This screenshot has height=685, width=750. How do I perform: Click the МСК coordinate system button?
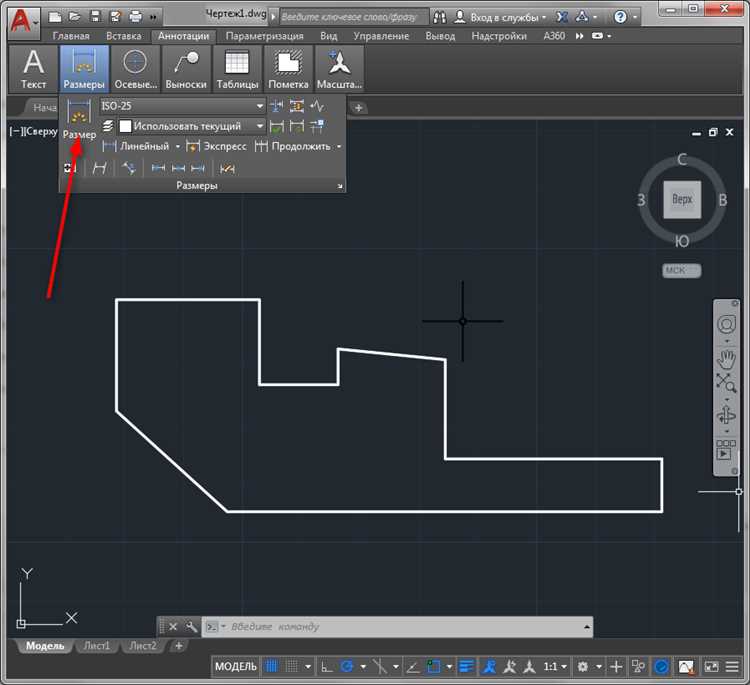tap(681, 271)
